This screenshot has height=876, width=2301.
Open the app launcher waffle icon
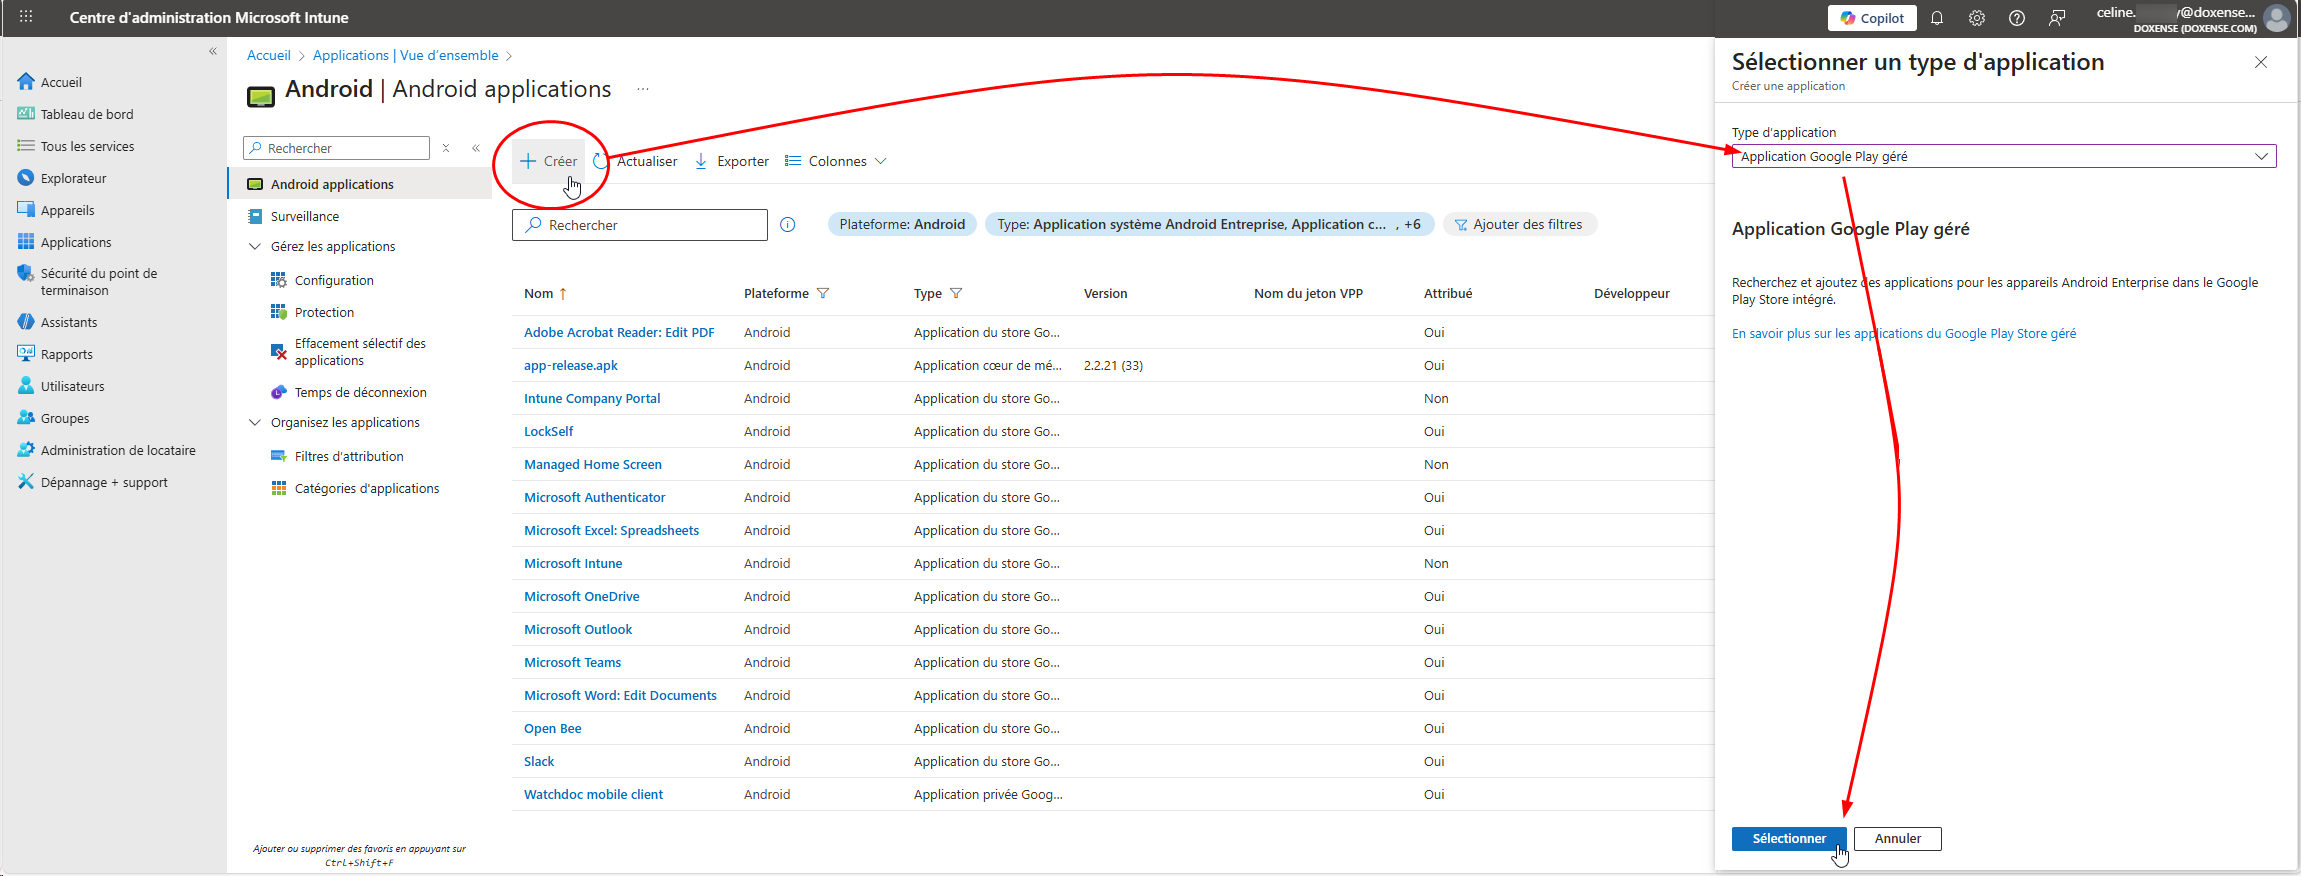[26, 17]
